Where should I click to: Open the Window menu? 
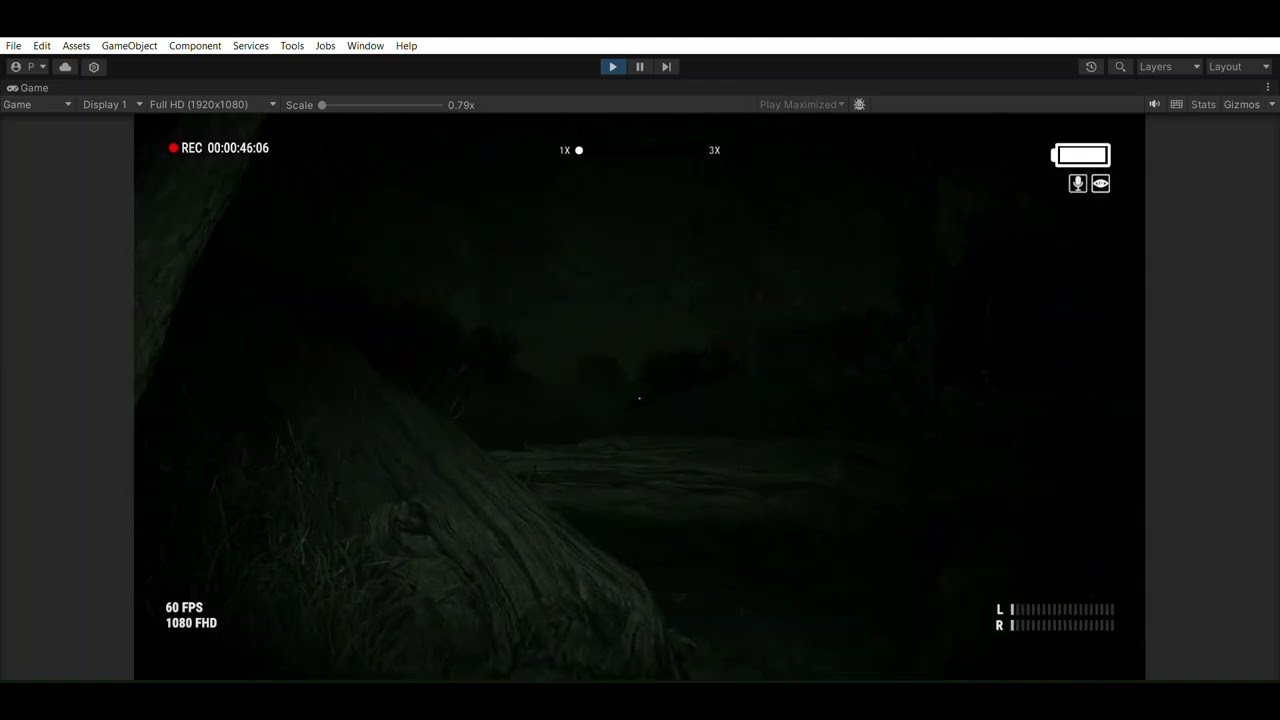click(366, 46)
